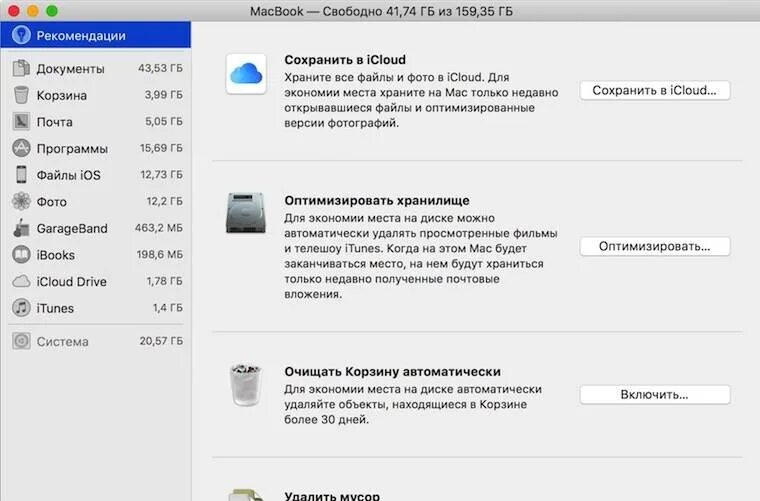Click the 463,2 МБ size value
Viewport: 760px width, 501px height.
point(159,228)
